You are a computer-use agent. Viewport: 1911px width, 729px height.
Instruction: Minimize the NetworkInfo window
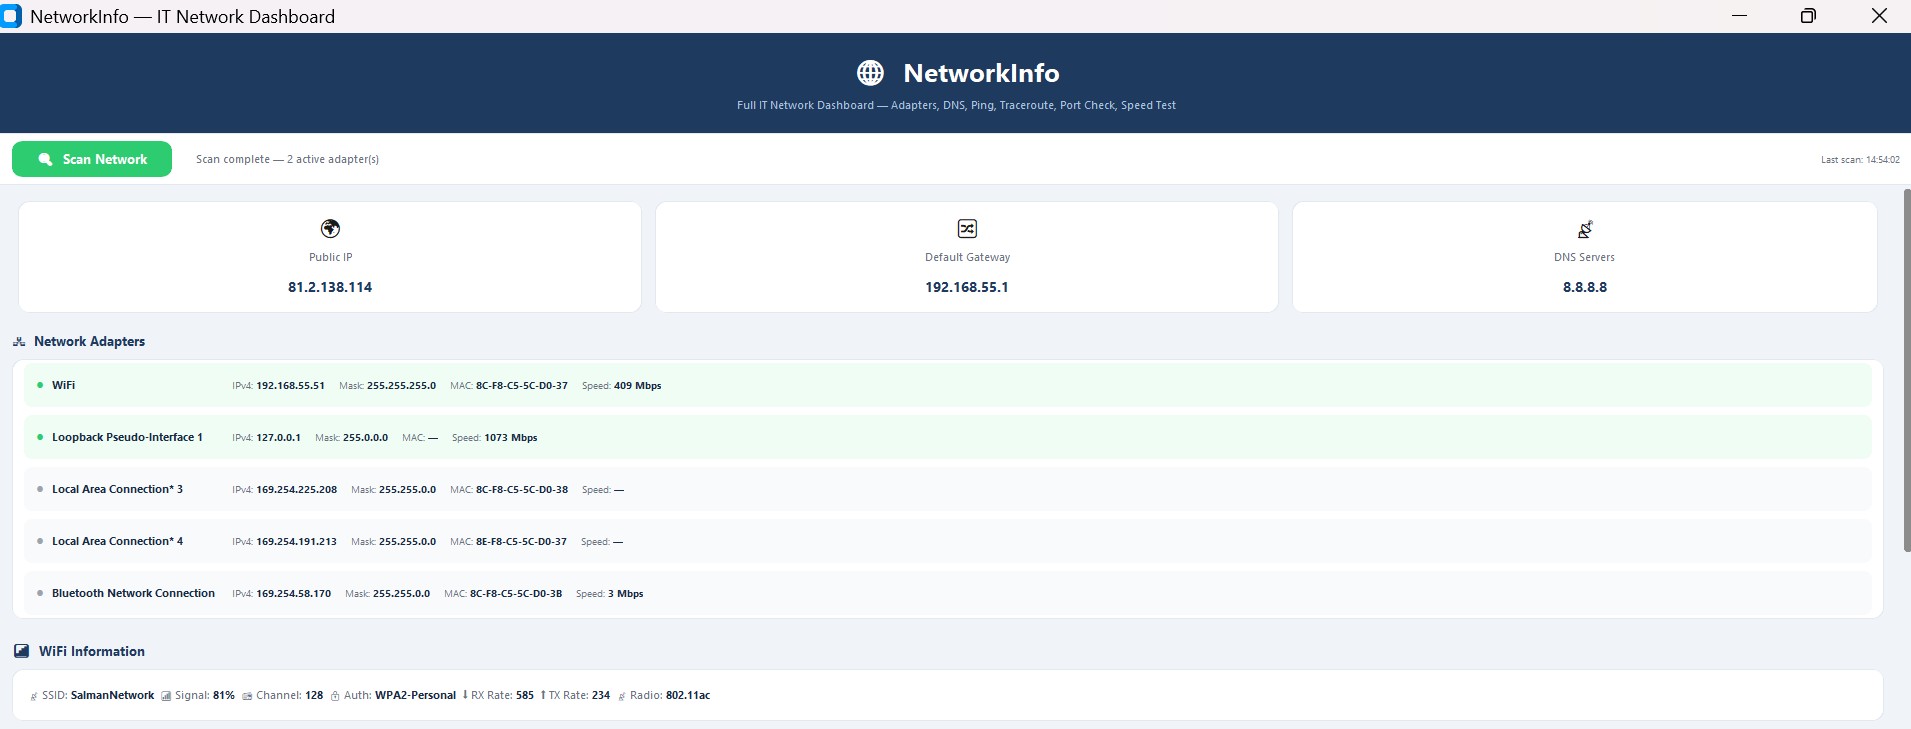[x=1739, y=16]
